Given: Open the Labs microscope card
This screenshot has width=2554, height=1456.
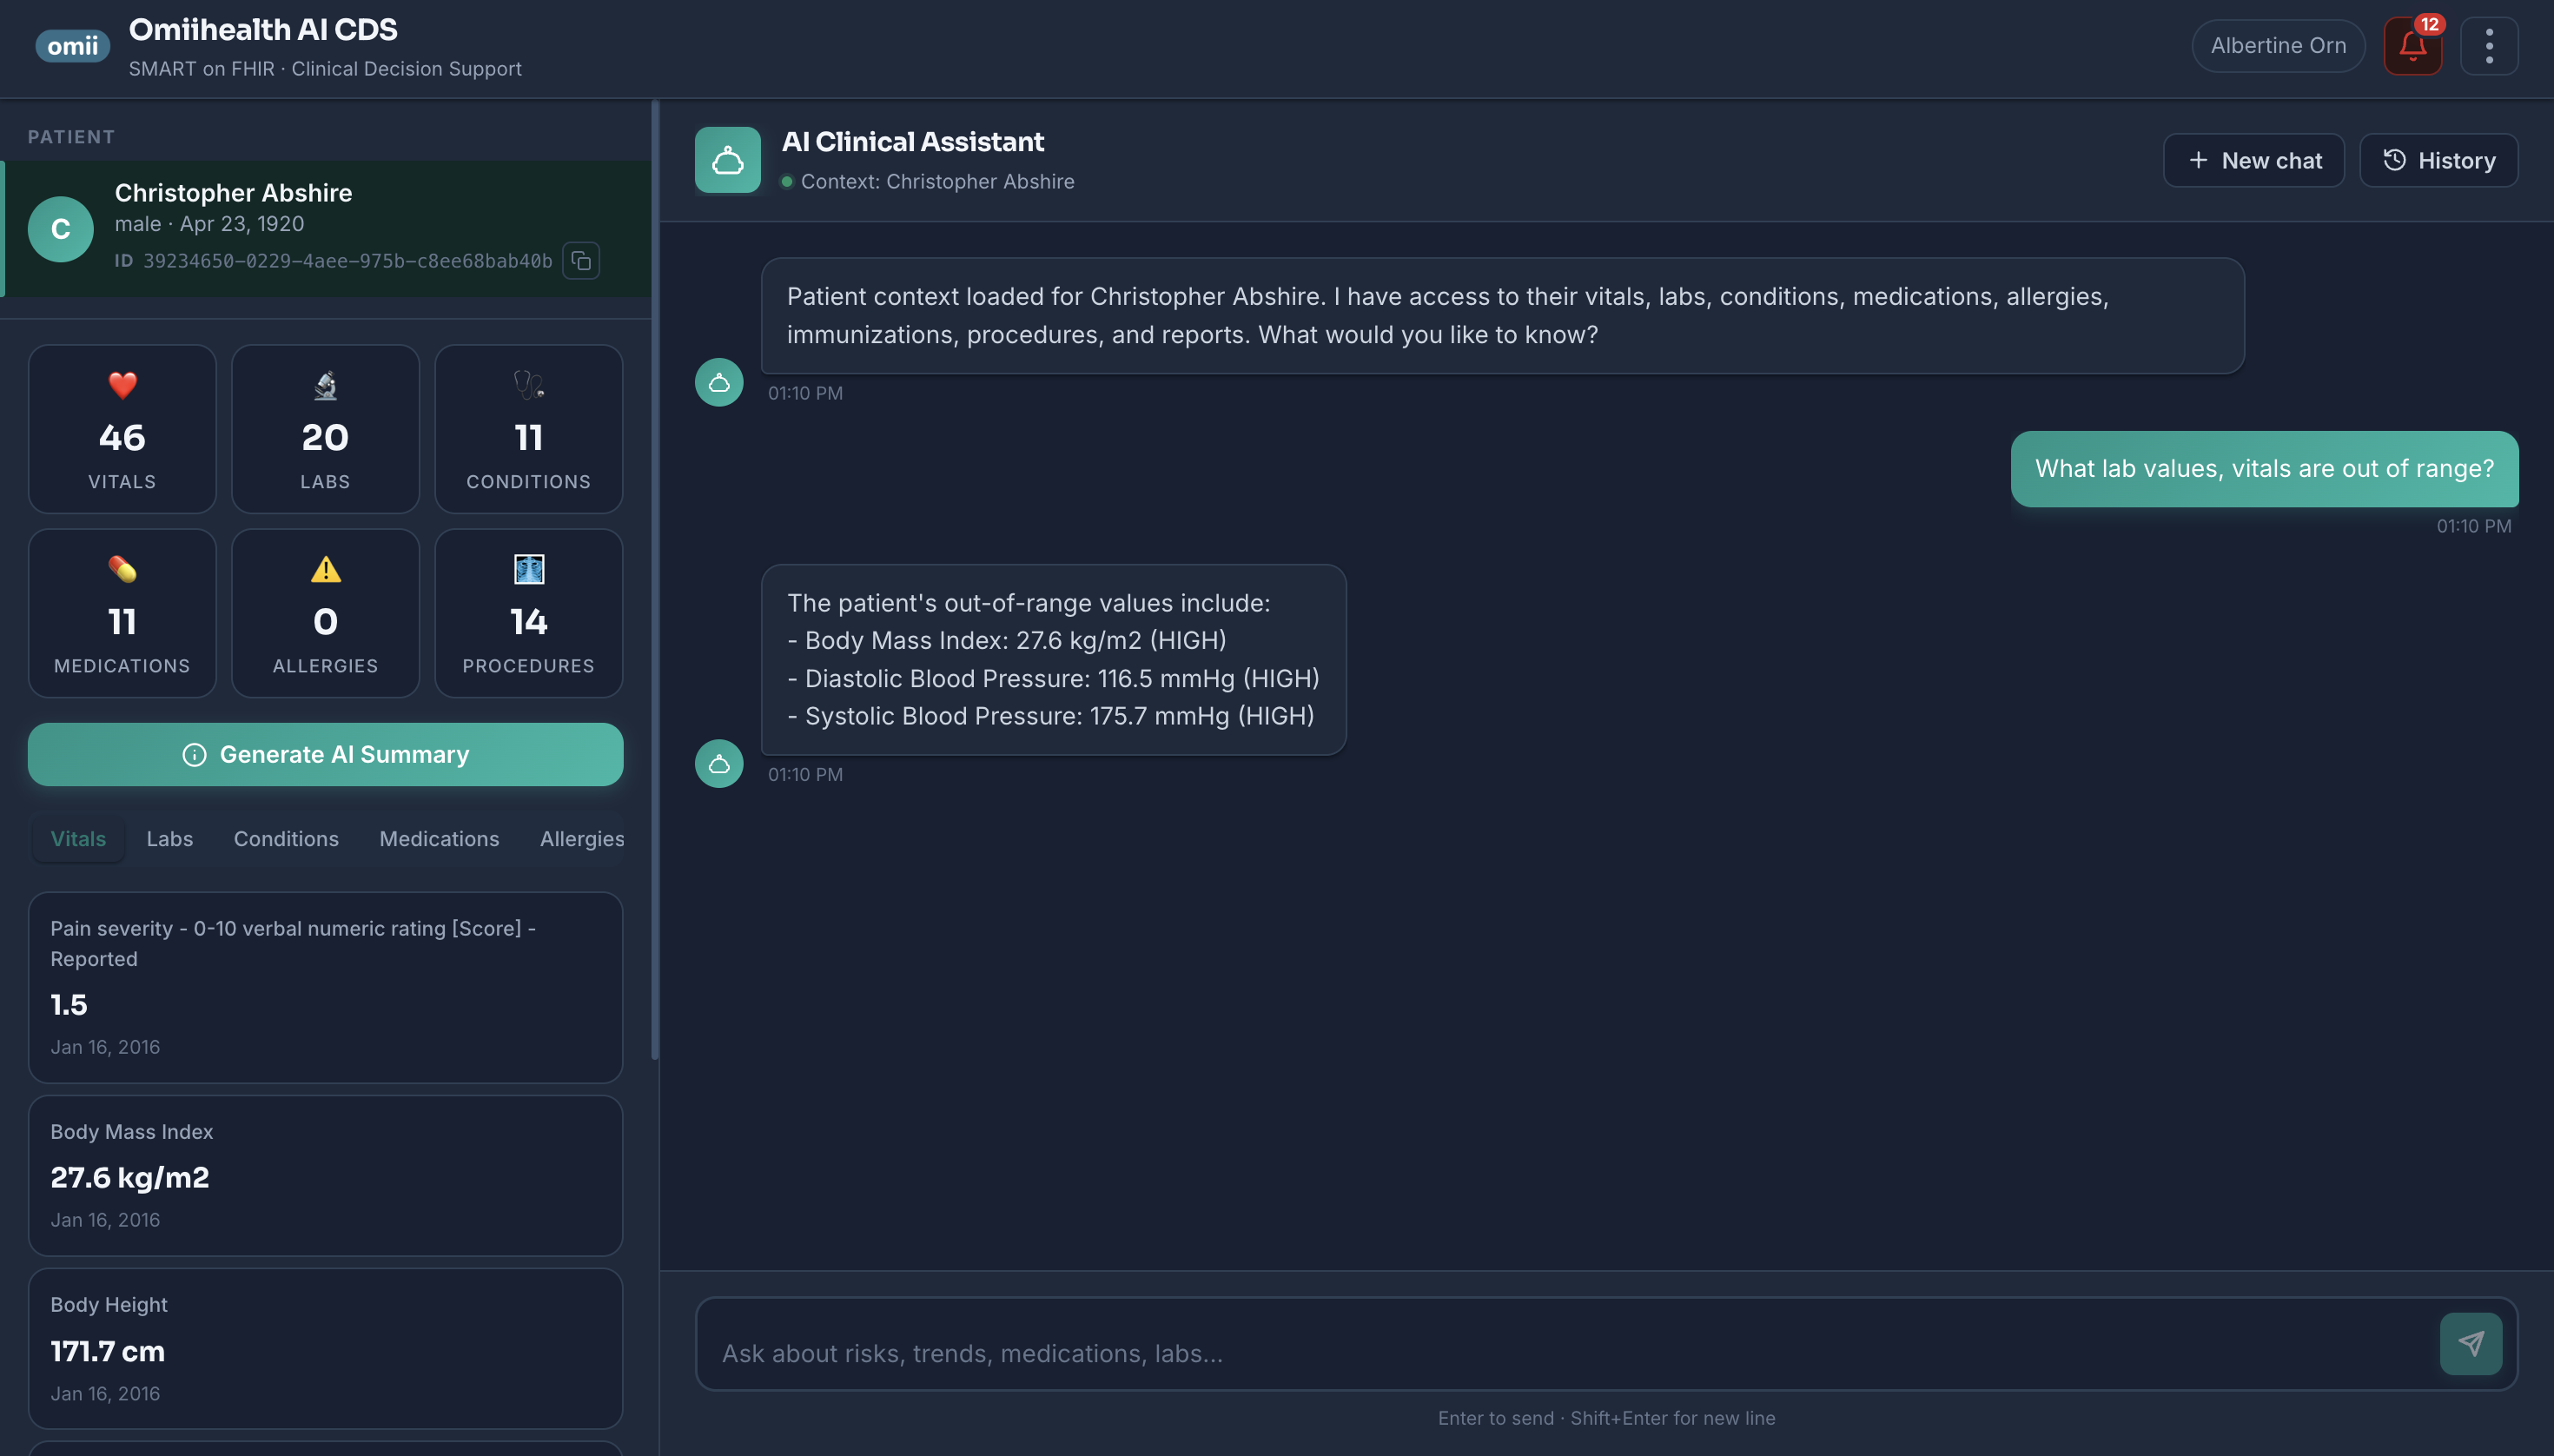Looking at the screenshot, I should pos(325,429).
